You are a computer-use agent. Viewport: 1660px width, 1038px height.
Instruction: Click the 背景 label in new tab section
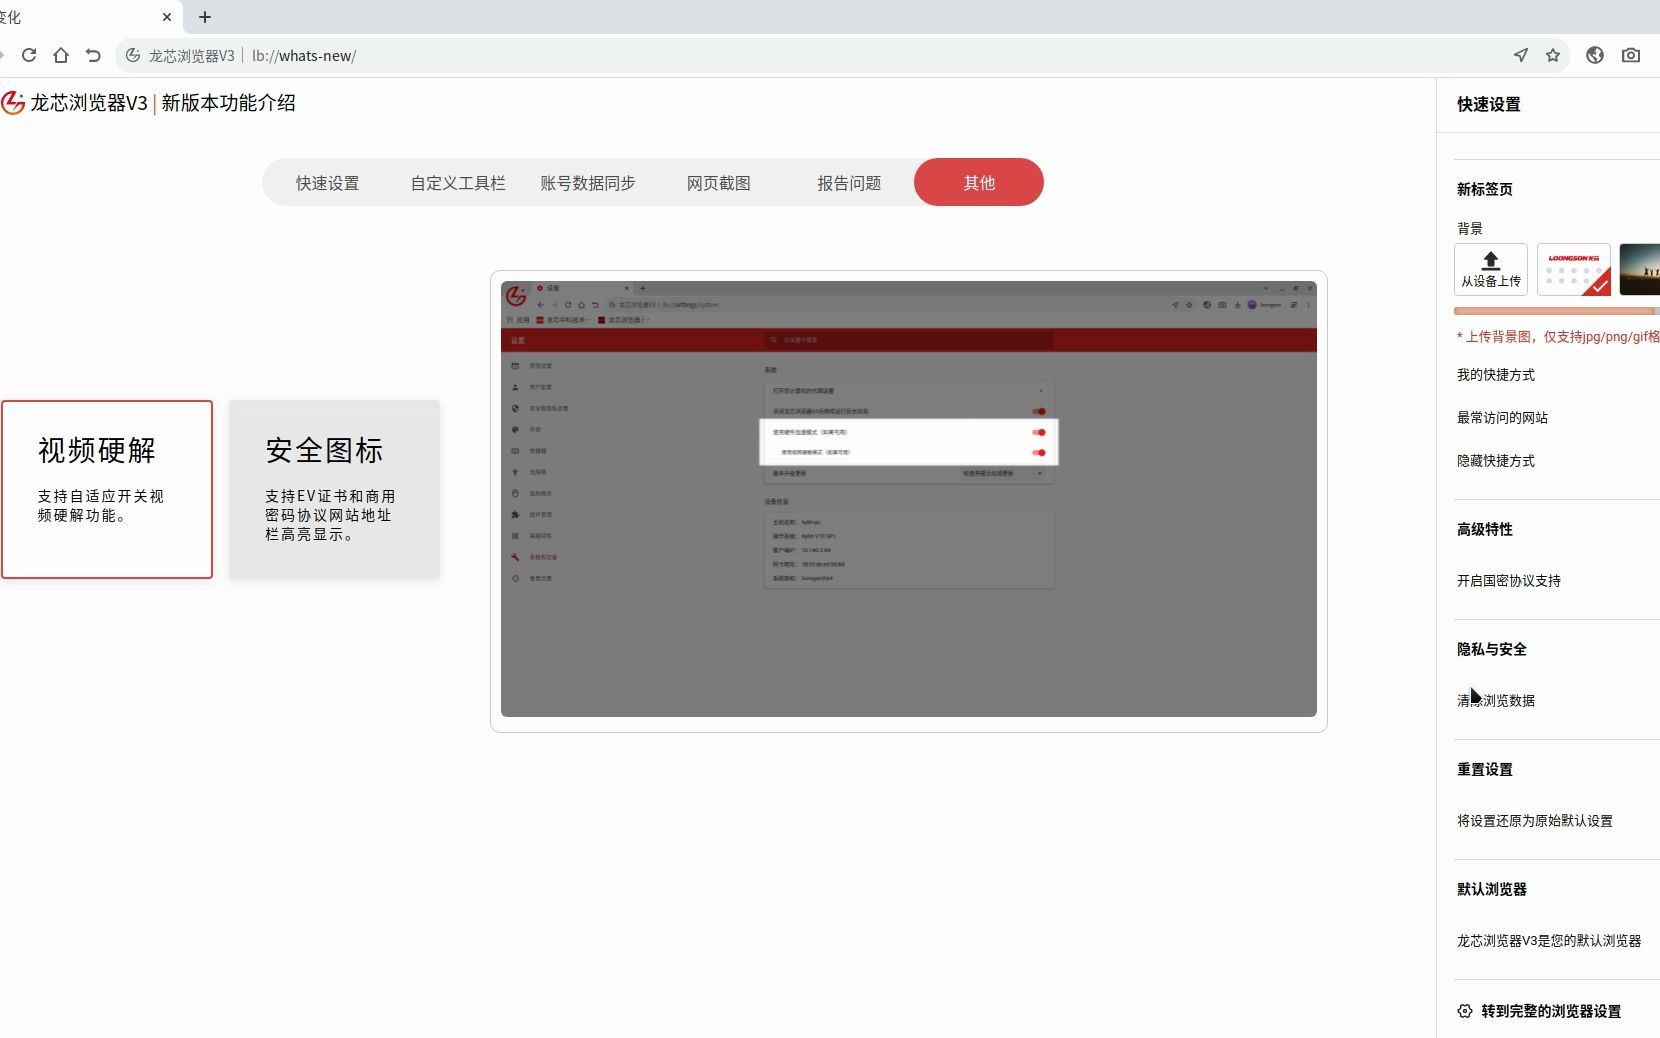point(1470,229)
